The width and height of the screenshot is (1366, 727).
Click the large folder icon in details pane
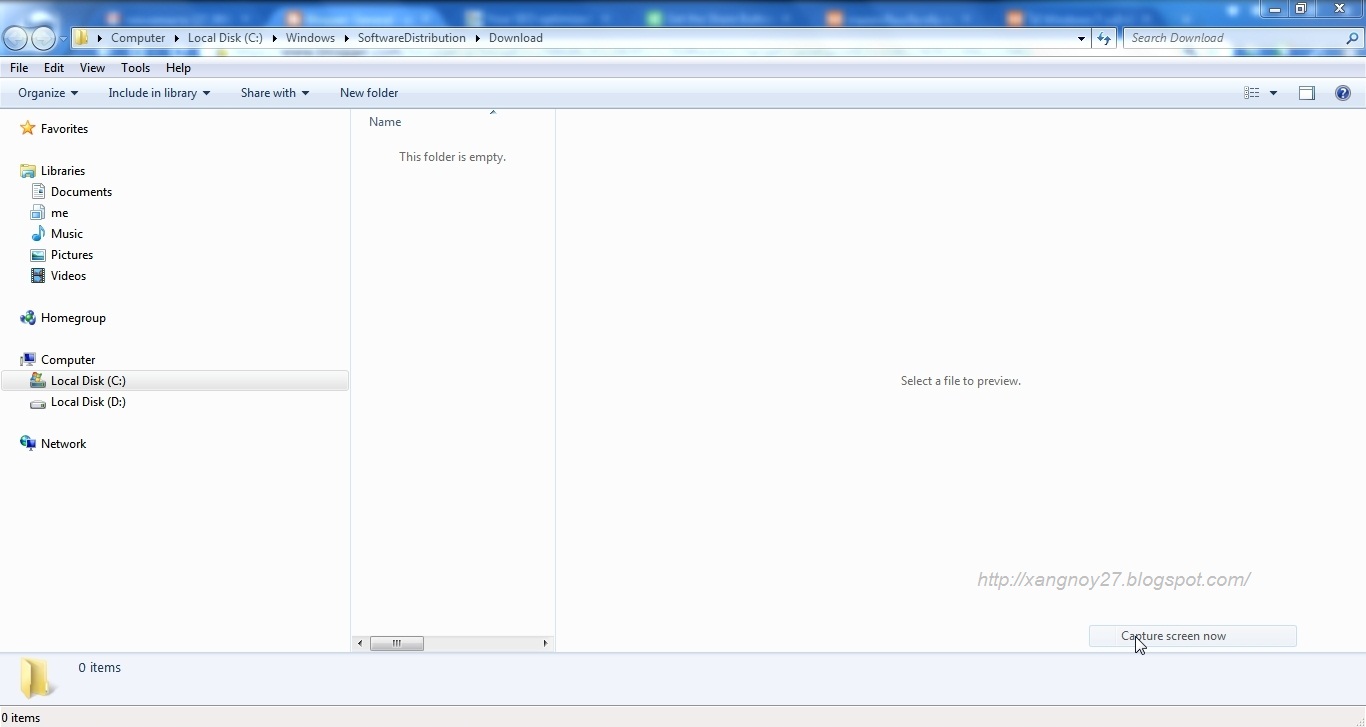point(38,677)
